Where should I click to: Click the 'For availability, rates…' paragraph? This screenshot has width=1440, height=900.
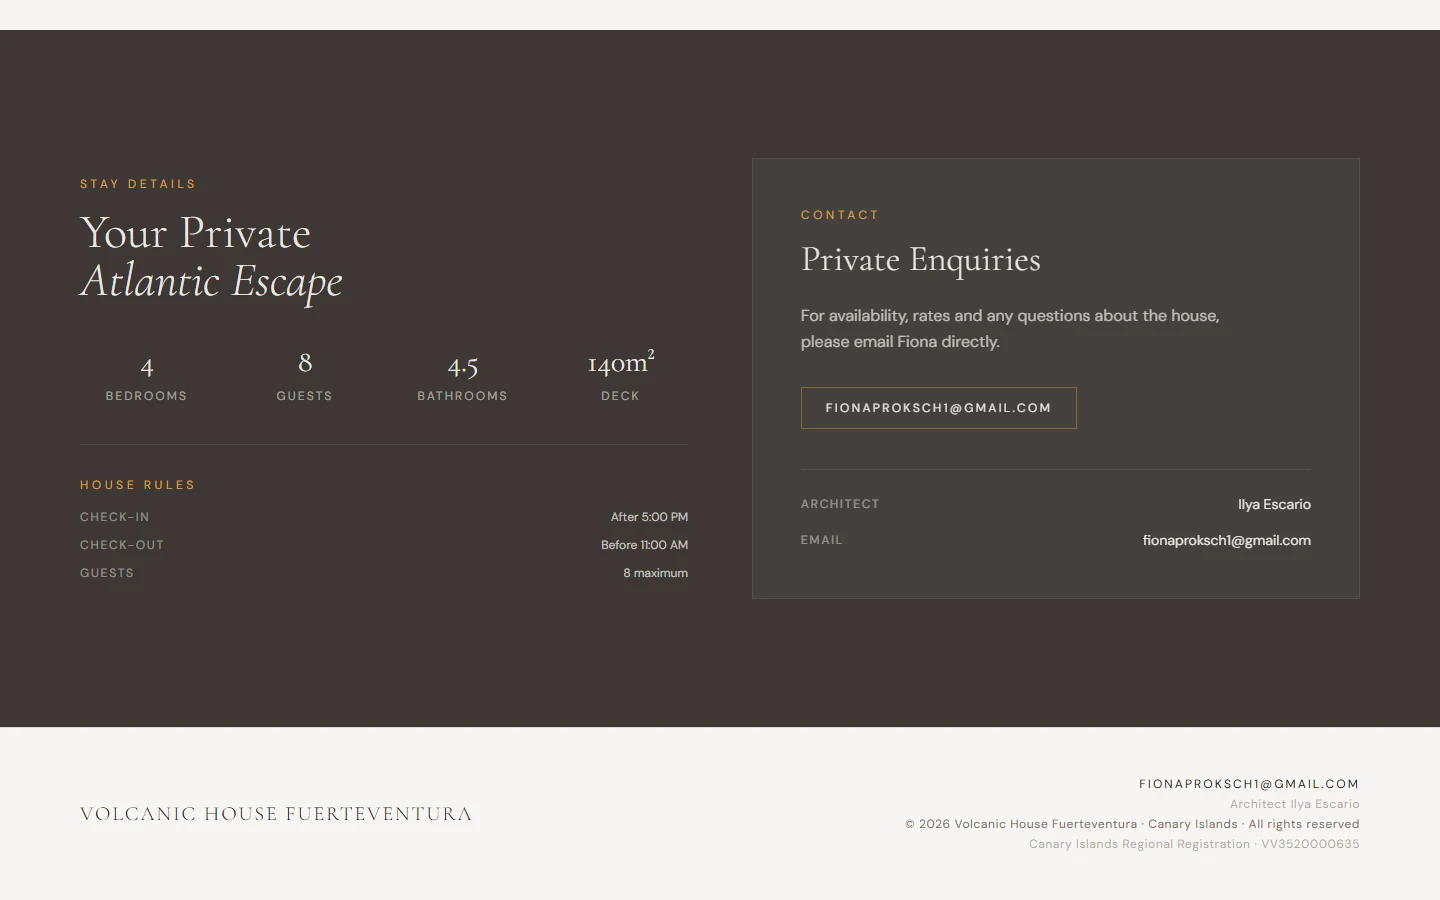click(x=1010, y=329)
